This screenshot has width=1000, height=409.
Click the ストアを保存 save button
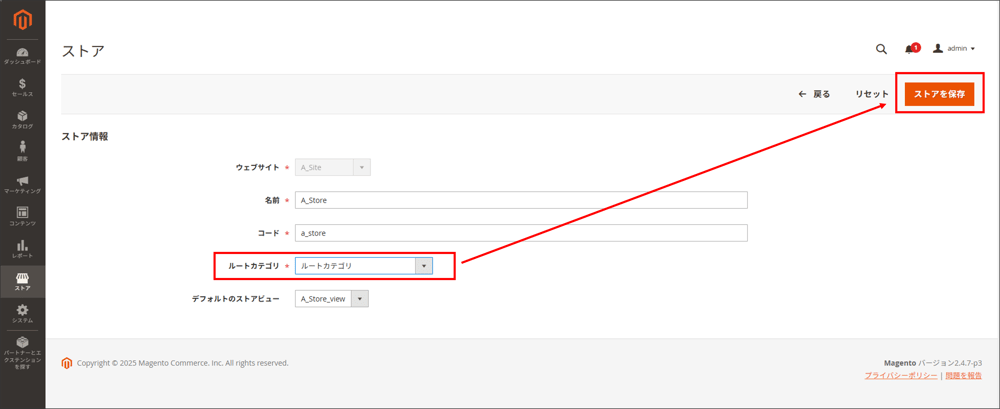point(939,94)
